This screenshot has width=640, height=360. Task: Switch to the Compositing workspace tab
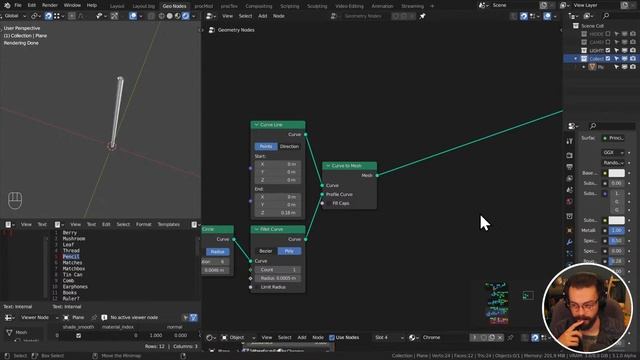click(x=259, y=6)
